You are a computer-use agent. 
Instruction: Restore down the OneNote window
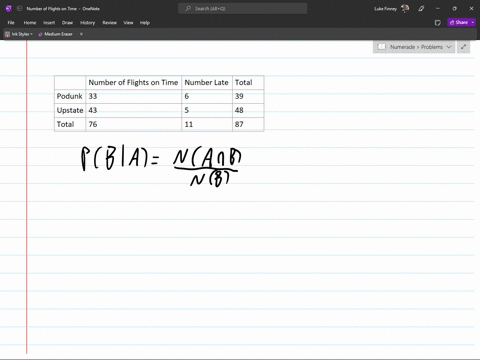pos(454,9)
